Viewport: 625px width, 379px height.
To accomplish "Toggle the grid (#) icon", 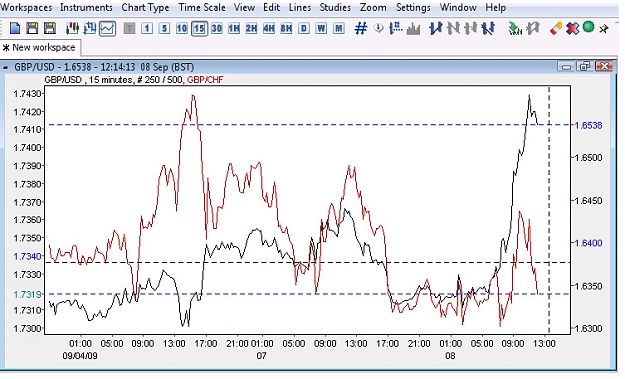I will click(x=361, y=29).
